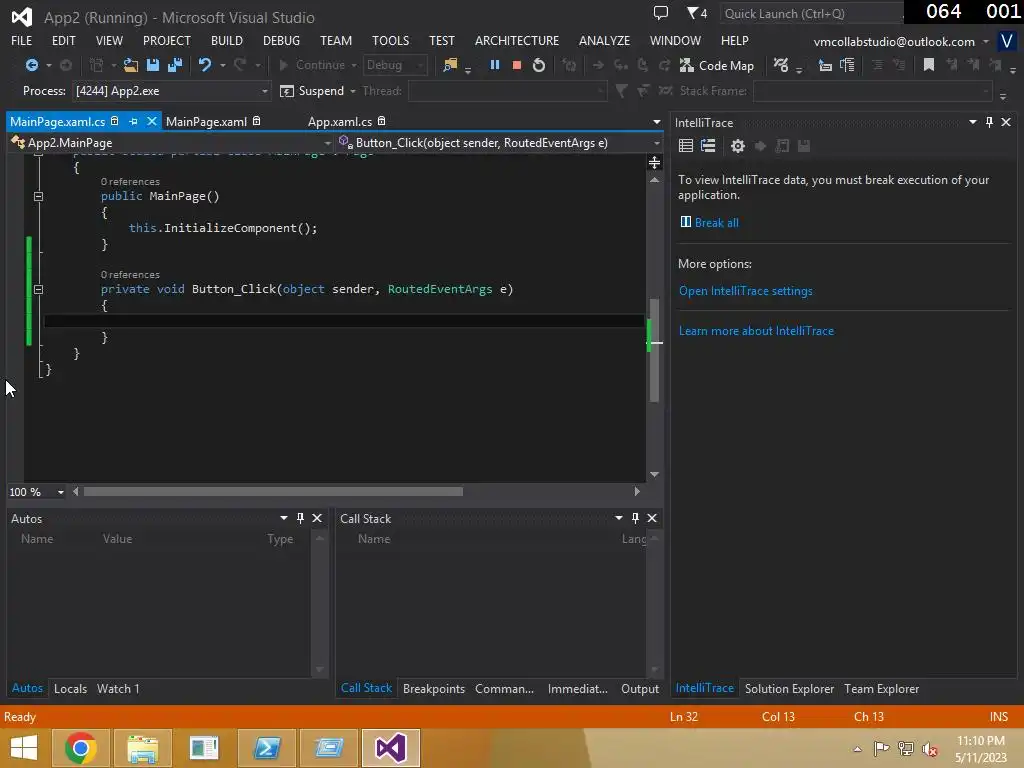Open the document tabs overflow dropdown
Screen dimensions: 1024x768
tap(656, 122)
